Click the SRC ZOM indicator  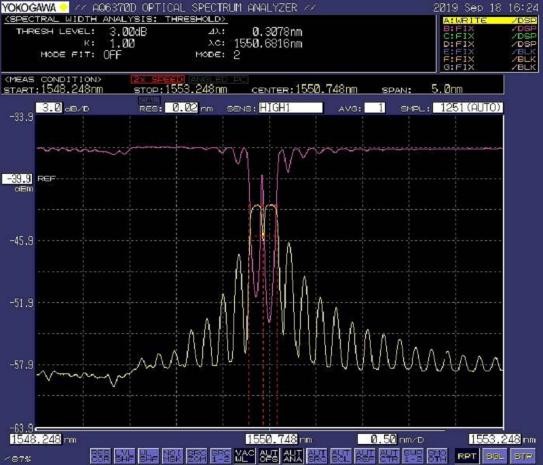point(196,456)
